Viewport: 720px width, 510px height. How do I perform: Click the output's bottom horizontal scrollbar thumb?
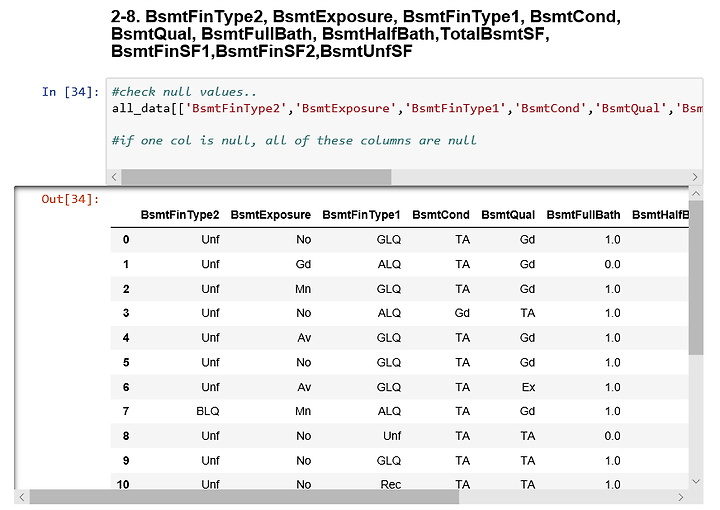(244, 497)
